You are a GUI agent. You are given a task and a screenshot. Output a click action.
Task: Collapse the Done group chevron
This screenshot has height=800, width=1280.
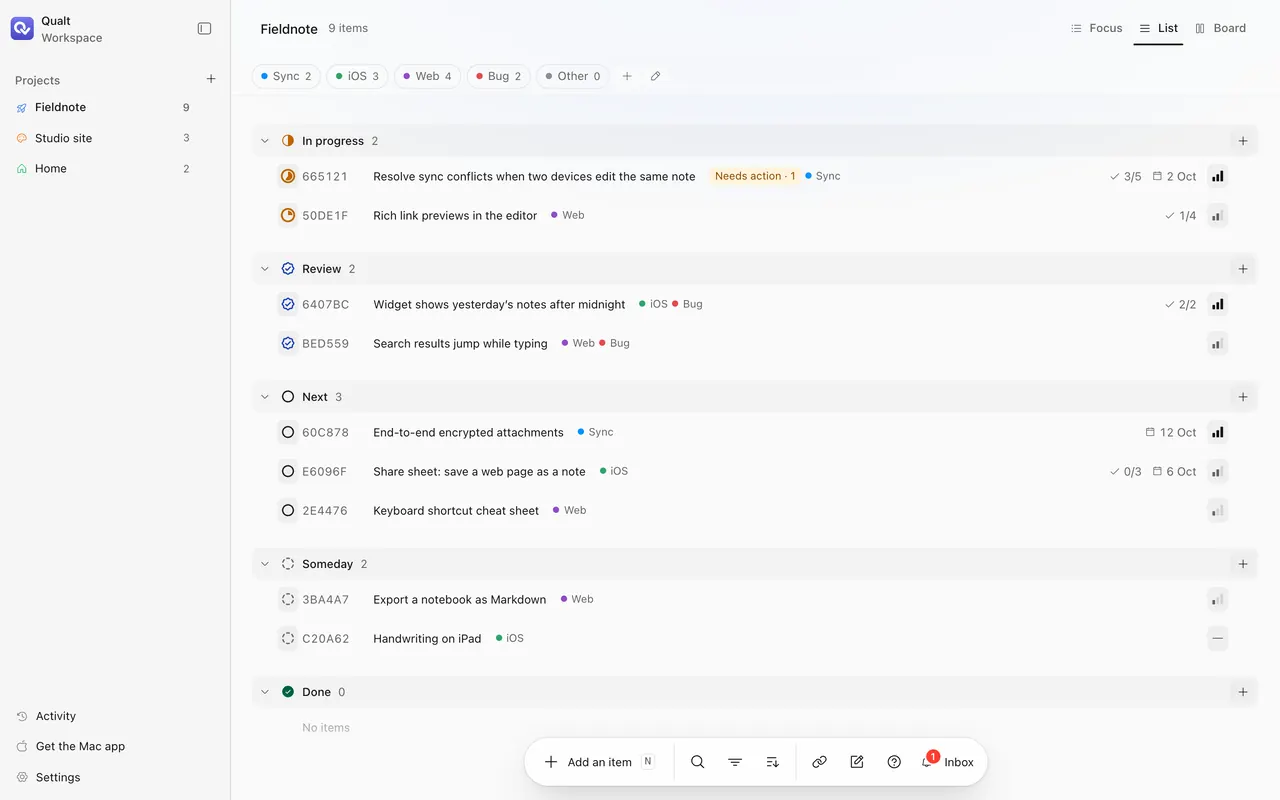pos(265,692)
